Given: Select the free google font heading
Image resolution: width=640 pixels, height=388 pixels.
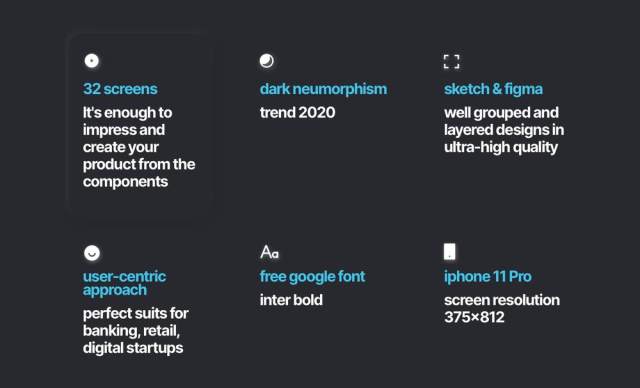Looking at the screenshot, I should [x=312, y=277].
